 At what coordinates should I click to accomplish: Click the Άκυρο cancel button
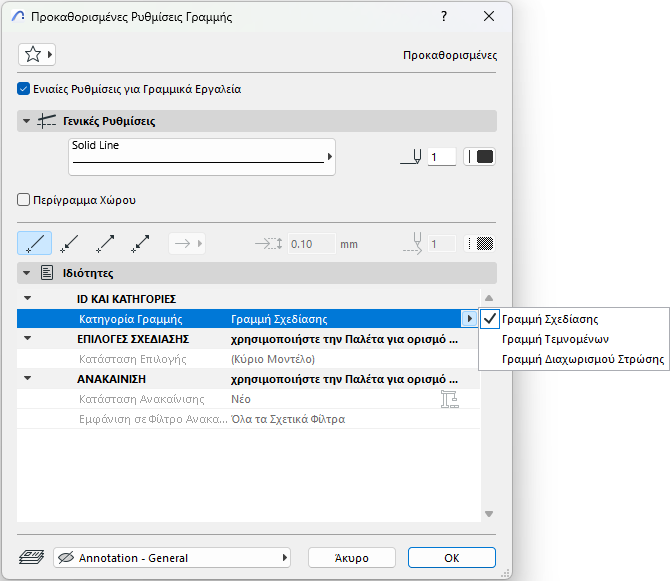coord(352,558)
